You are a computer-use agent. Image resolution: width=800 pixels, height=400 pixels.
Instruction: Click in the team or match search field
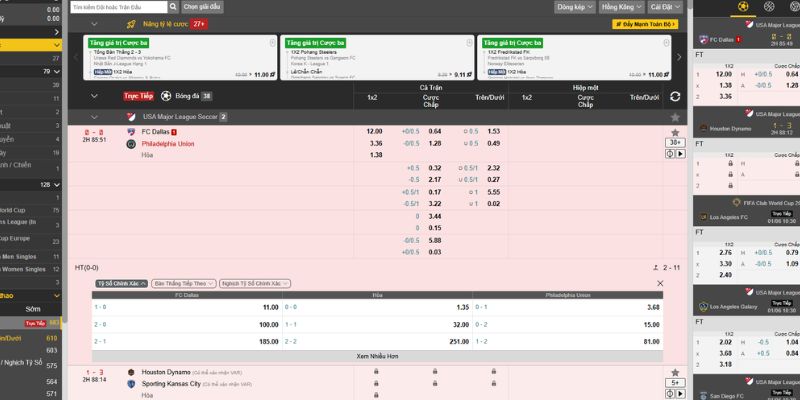[x=119, y=7]
